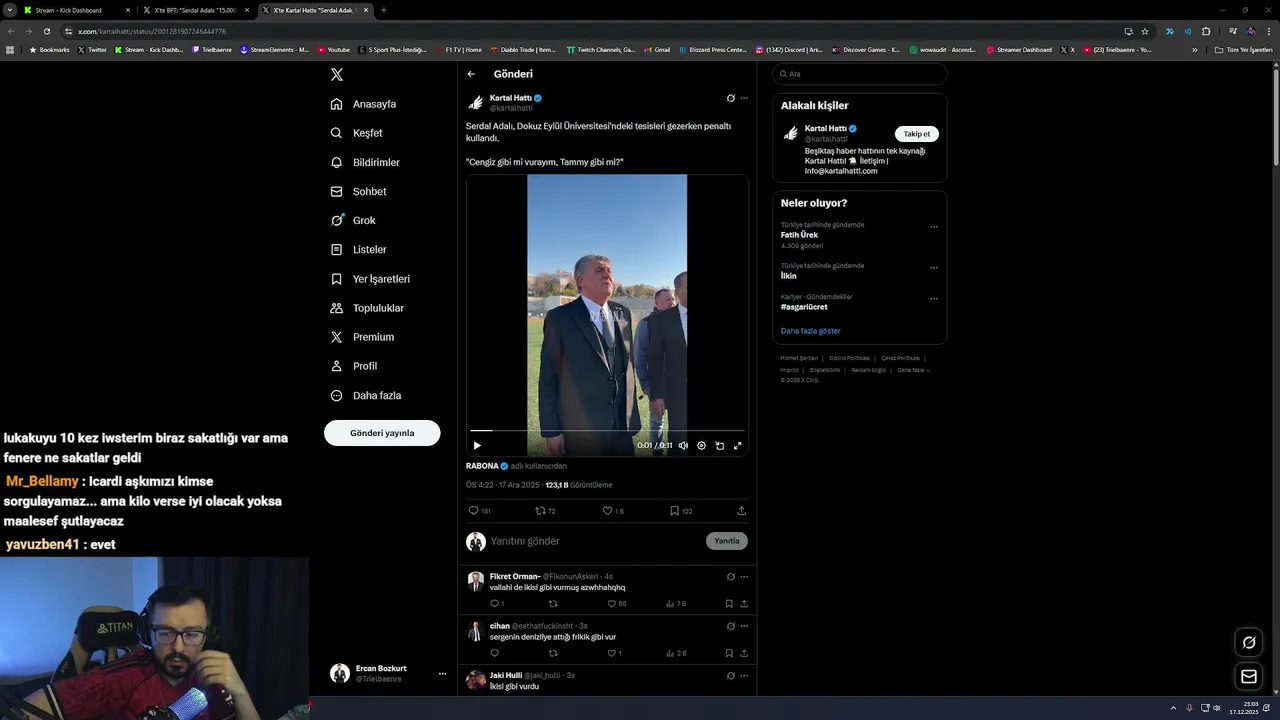Viewport: 1280px width, 720px height.
Task: Open Yer İşaretleri bookmarks
Action: tap(370, 279)
